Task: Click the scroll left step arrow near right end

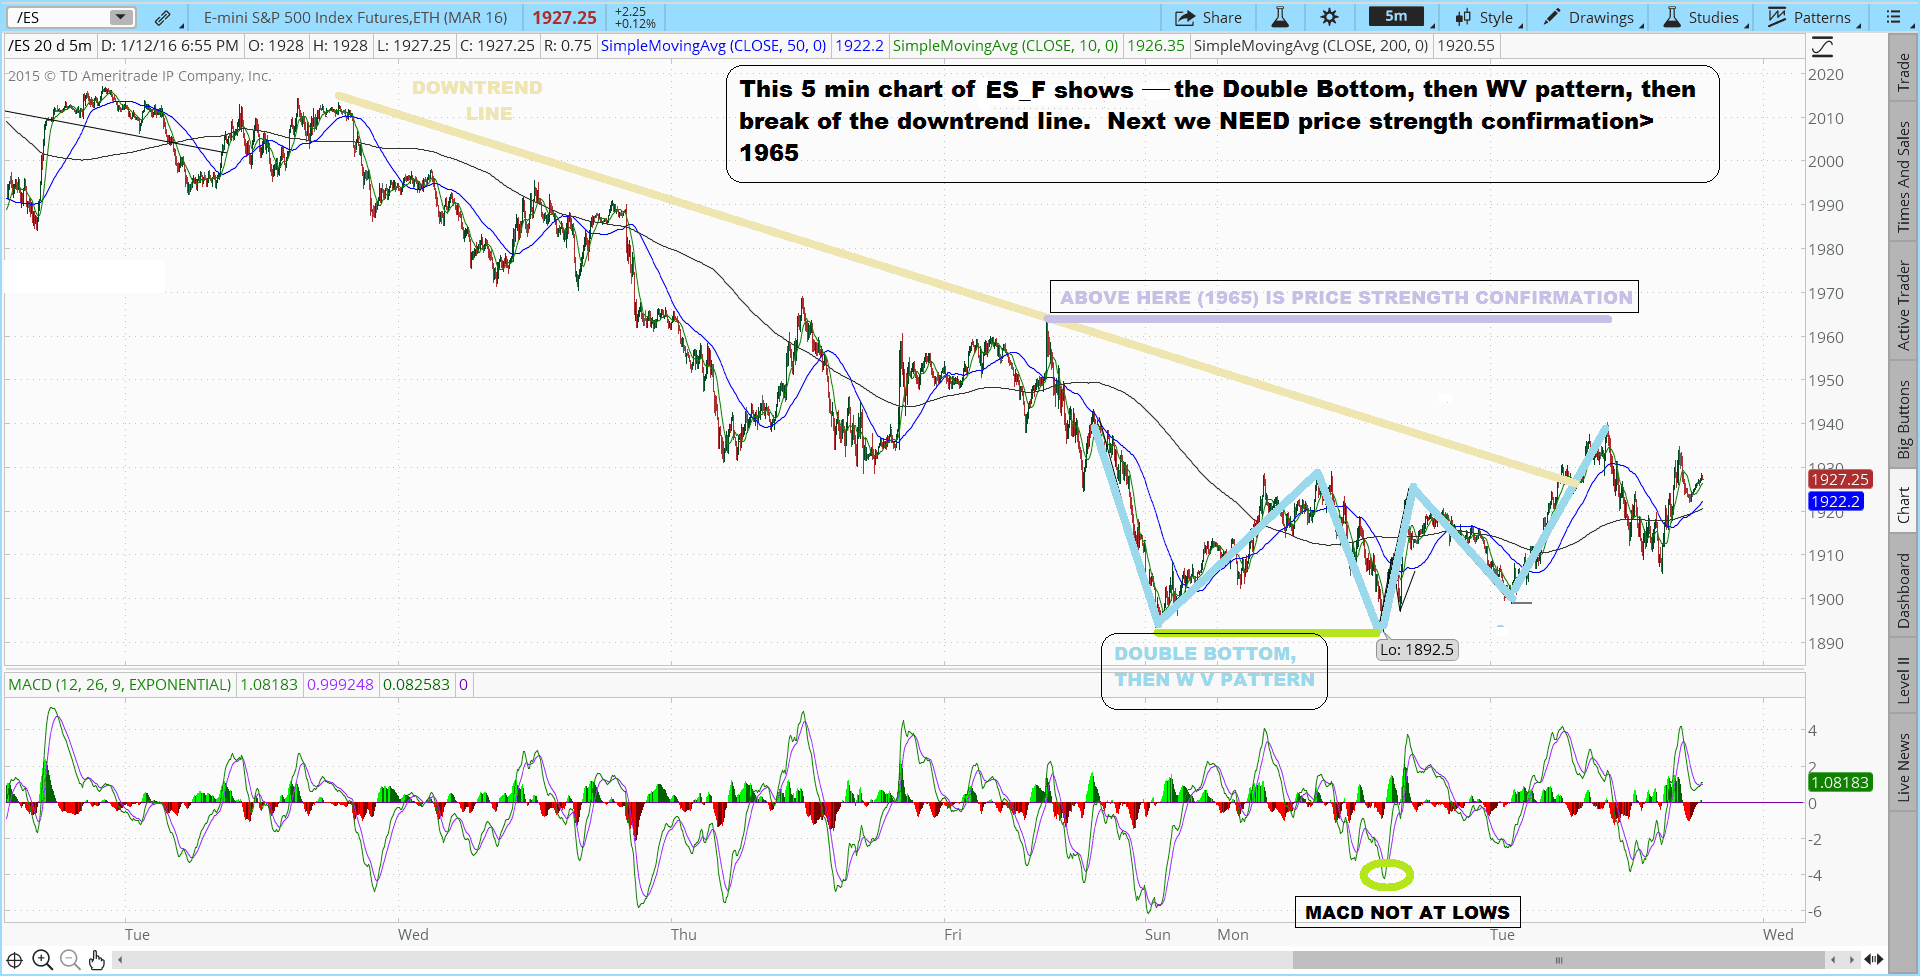Action: (1833, 960)
